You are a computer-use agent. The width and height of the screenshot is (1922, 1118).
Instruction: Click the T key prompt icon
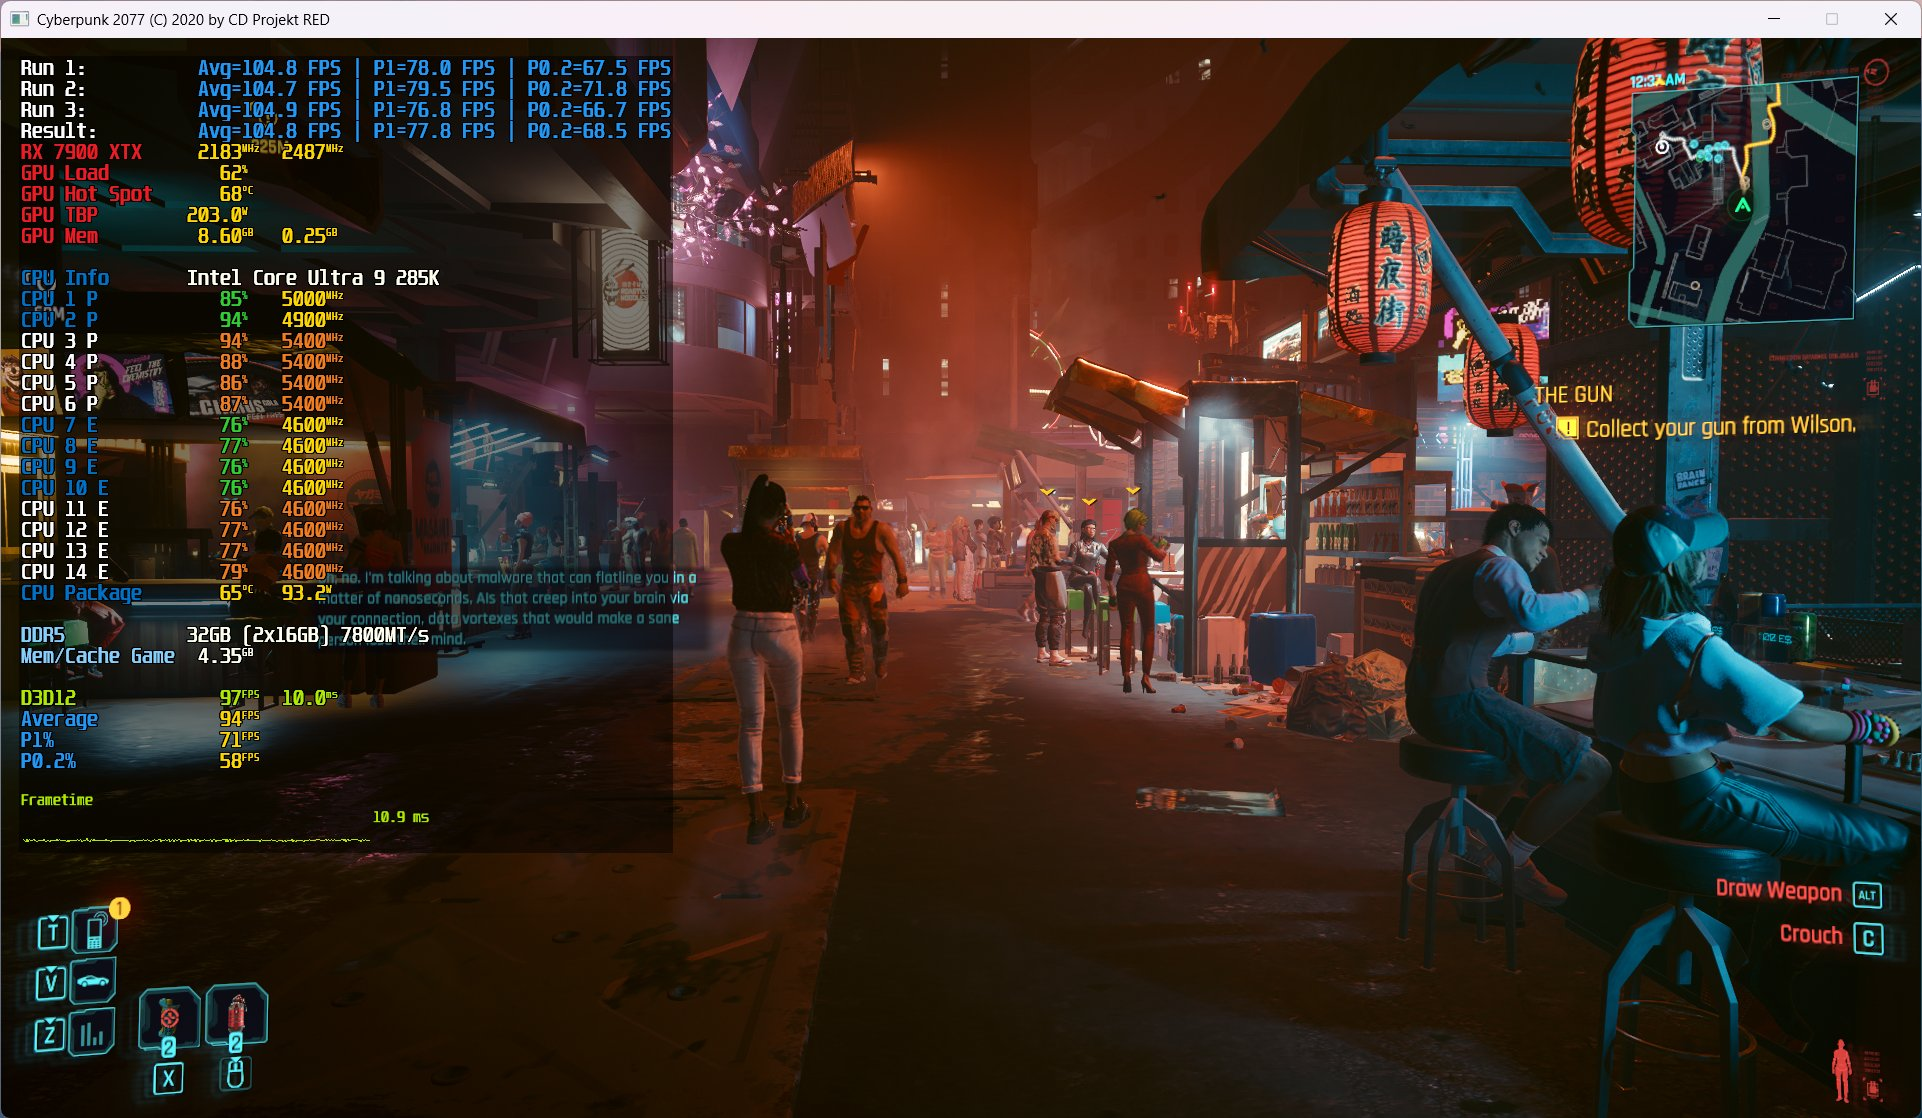coord(52,932)
